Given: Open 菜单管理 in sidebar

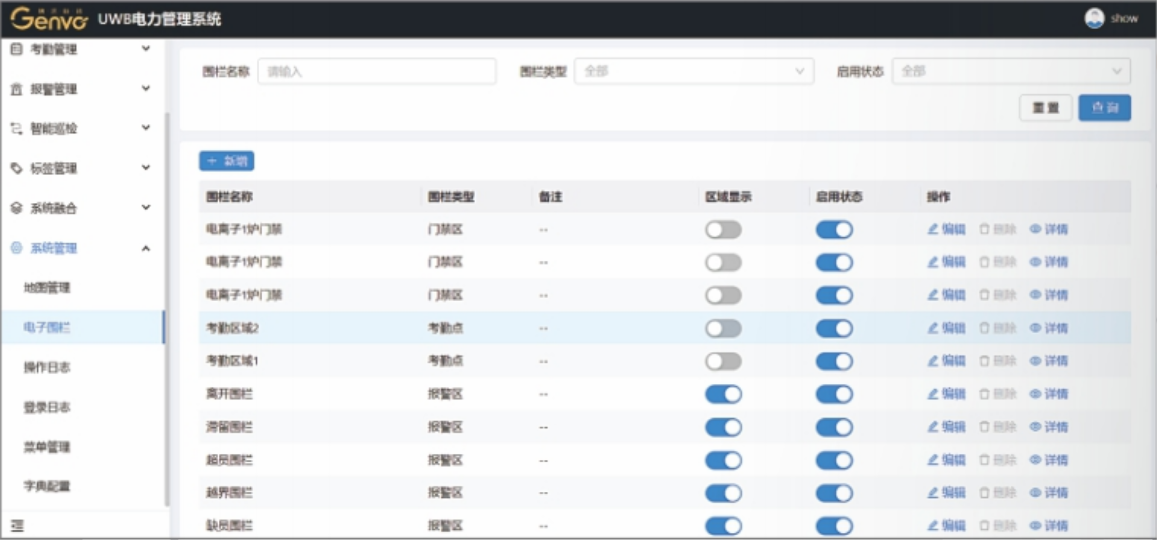Looking at the screenshot, I should [x=47, y=447].
